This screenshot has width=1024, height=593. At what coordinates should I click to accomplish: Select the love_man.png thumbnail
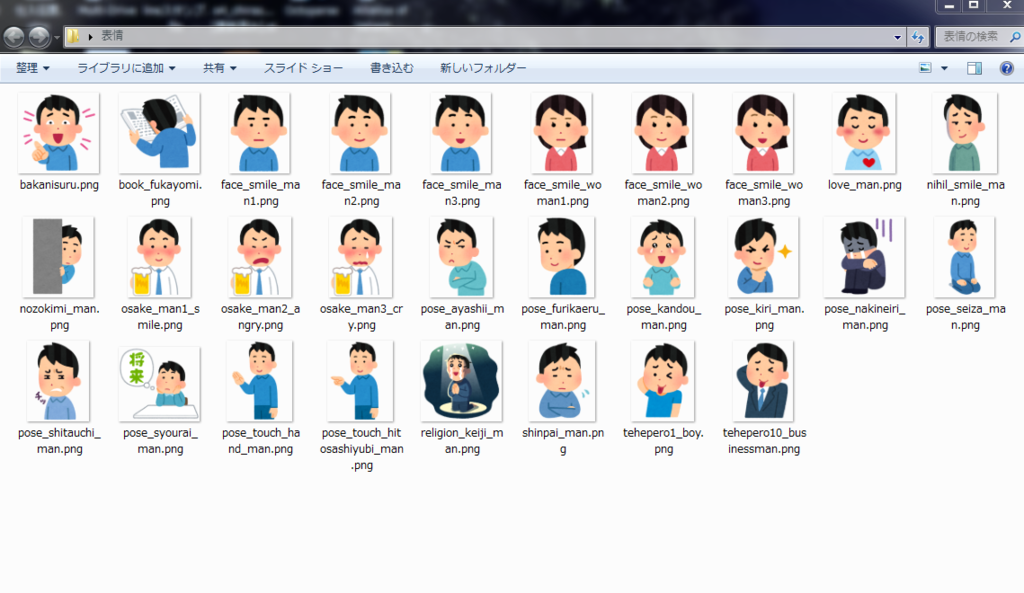point(863,133)
